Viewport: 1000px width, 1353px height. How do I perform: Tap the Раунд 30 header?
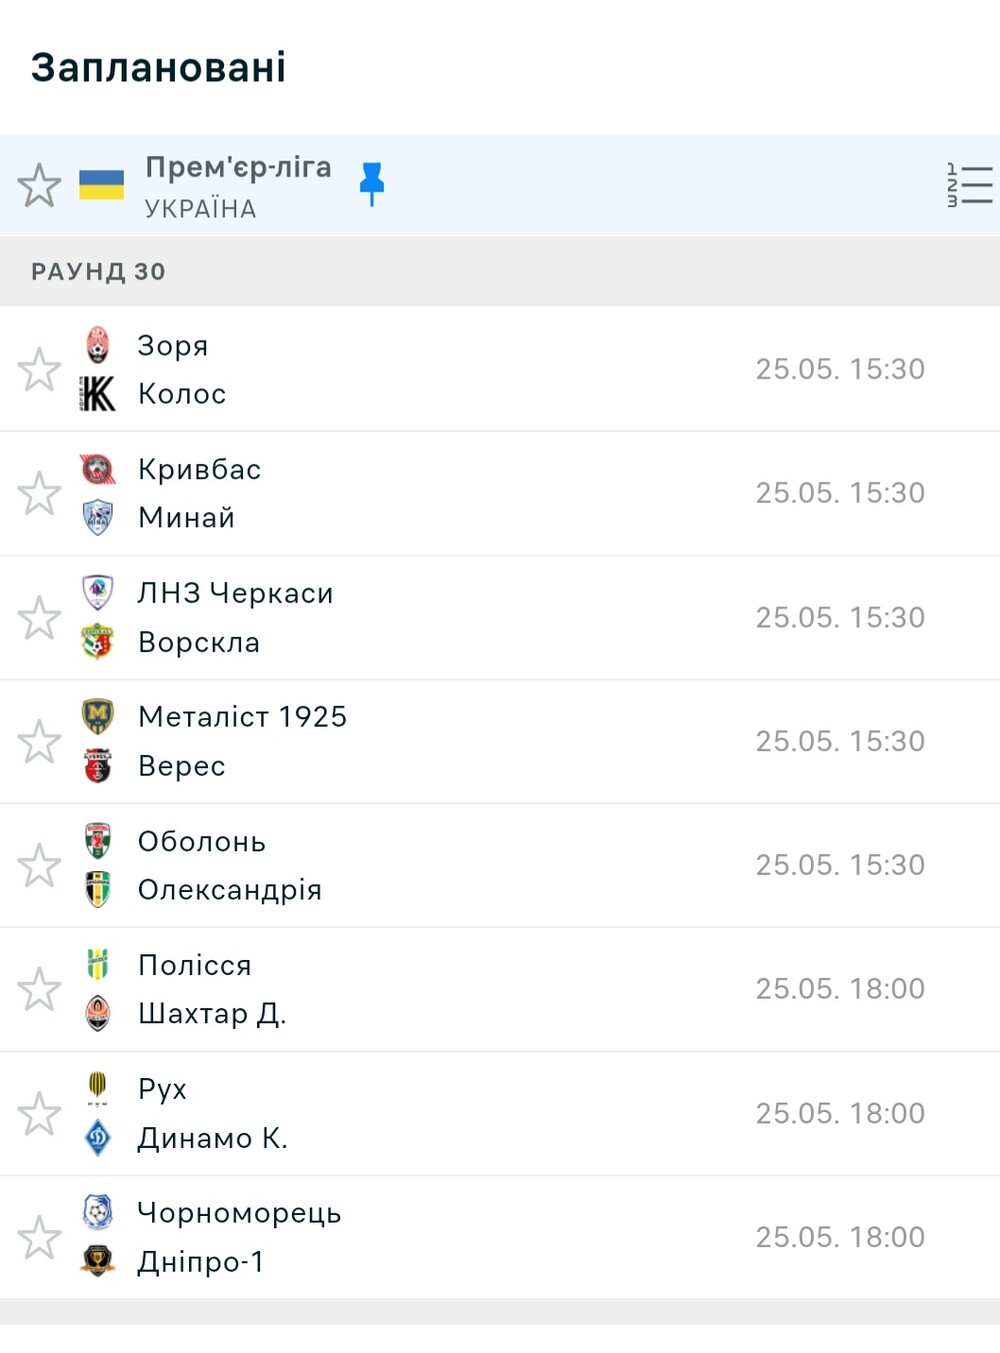coord(500,271)
